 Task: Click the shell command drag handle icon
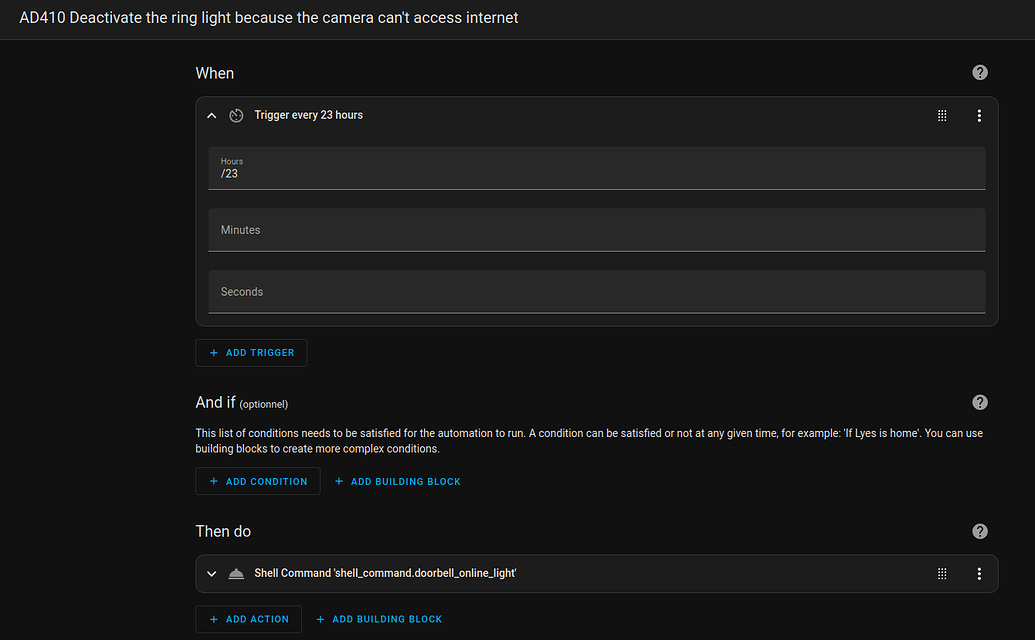[942, 574]
